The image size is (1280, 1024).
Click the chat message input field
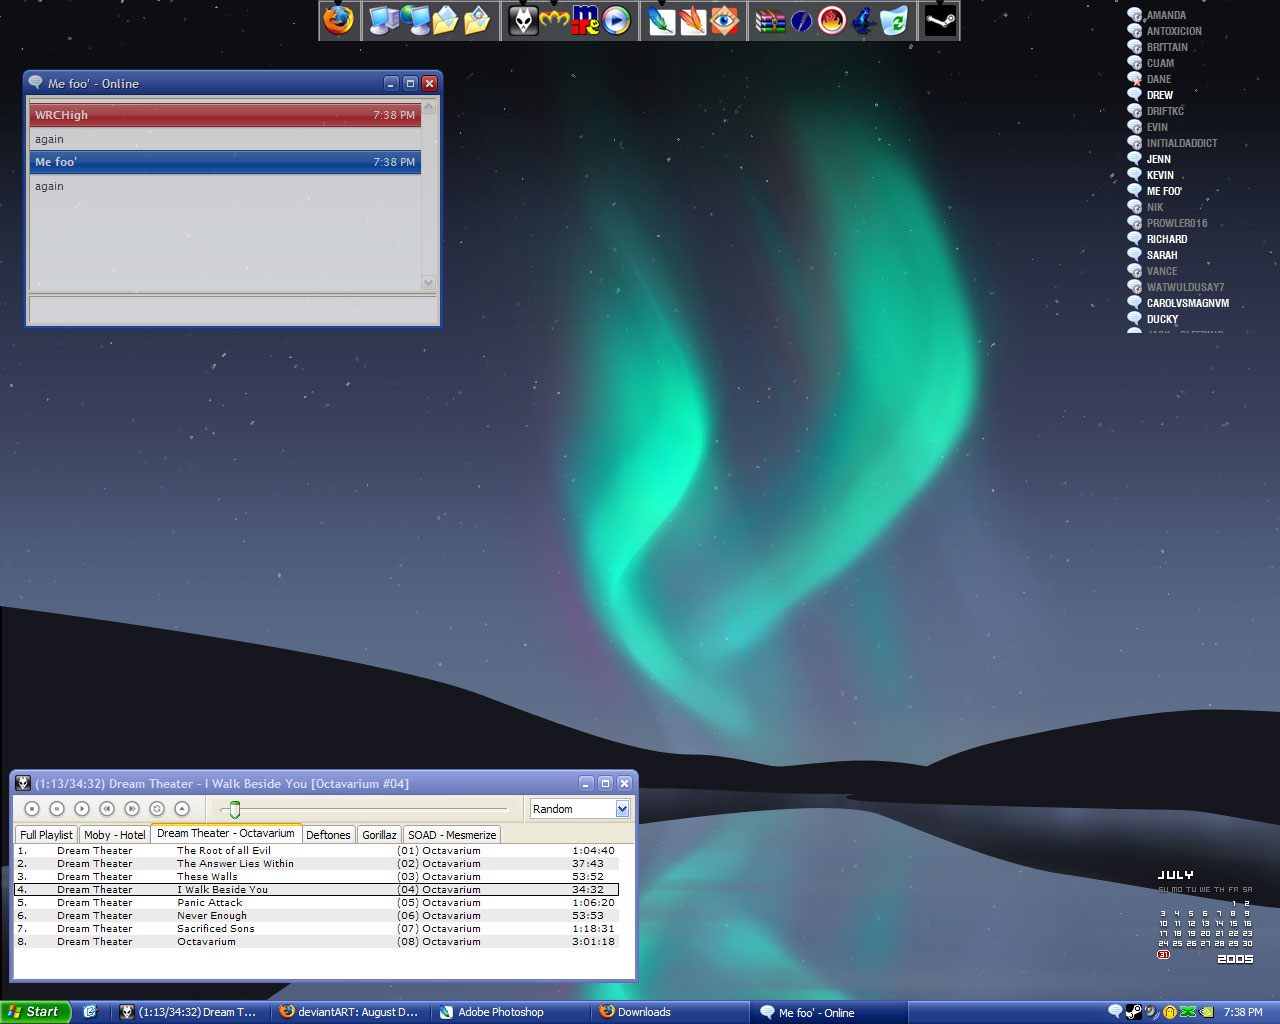coord(232,309)
